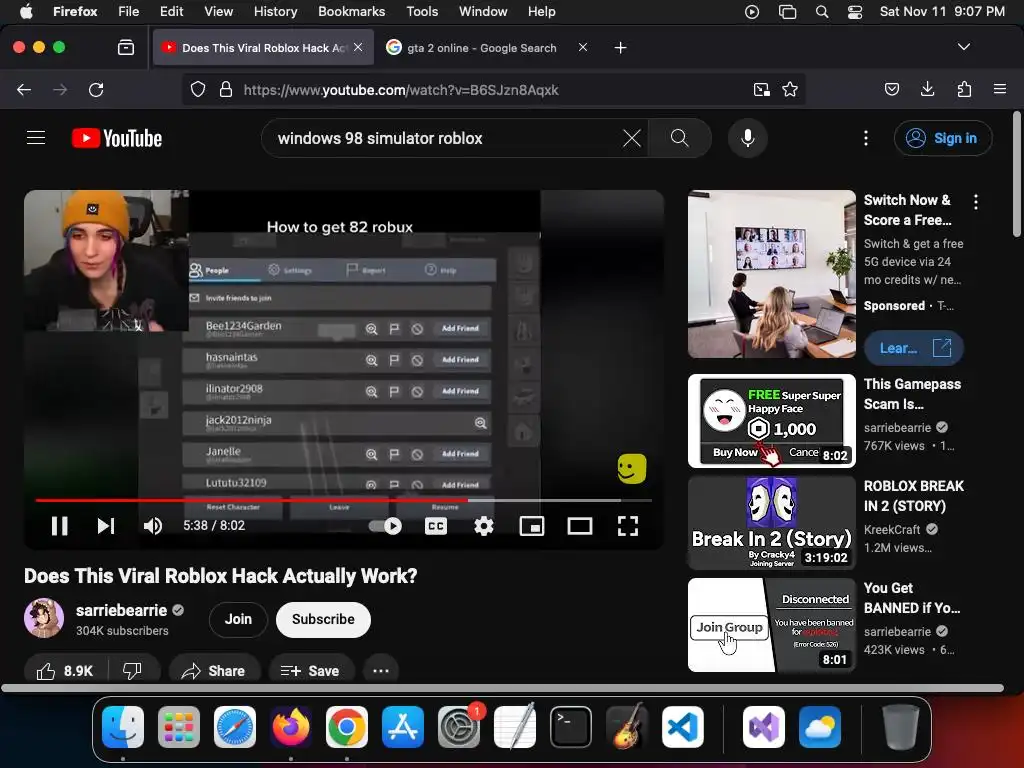
Task: Open video settings gear
Action: pos(484,526)
